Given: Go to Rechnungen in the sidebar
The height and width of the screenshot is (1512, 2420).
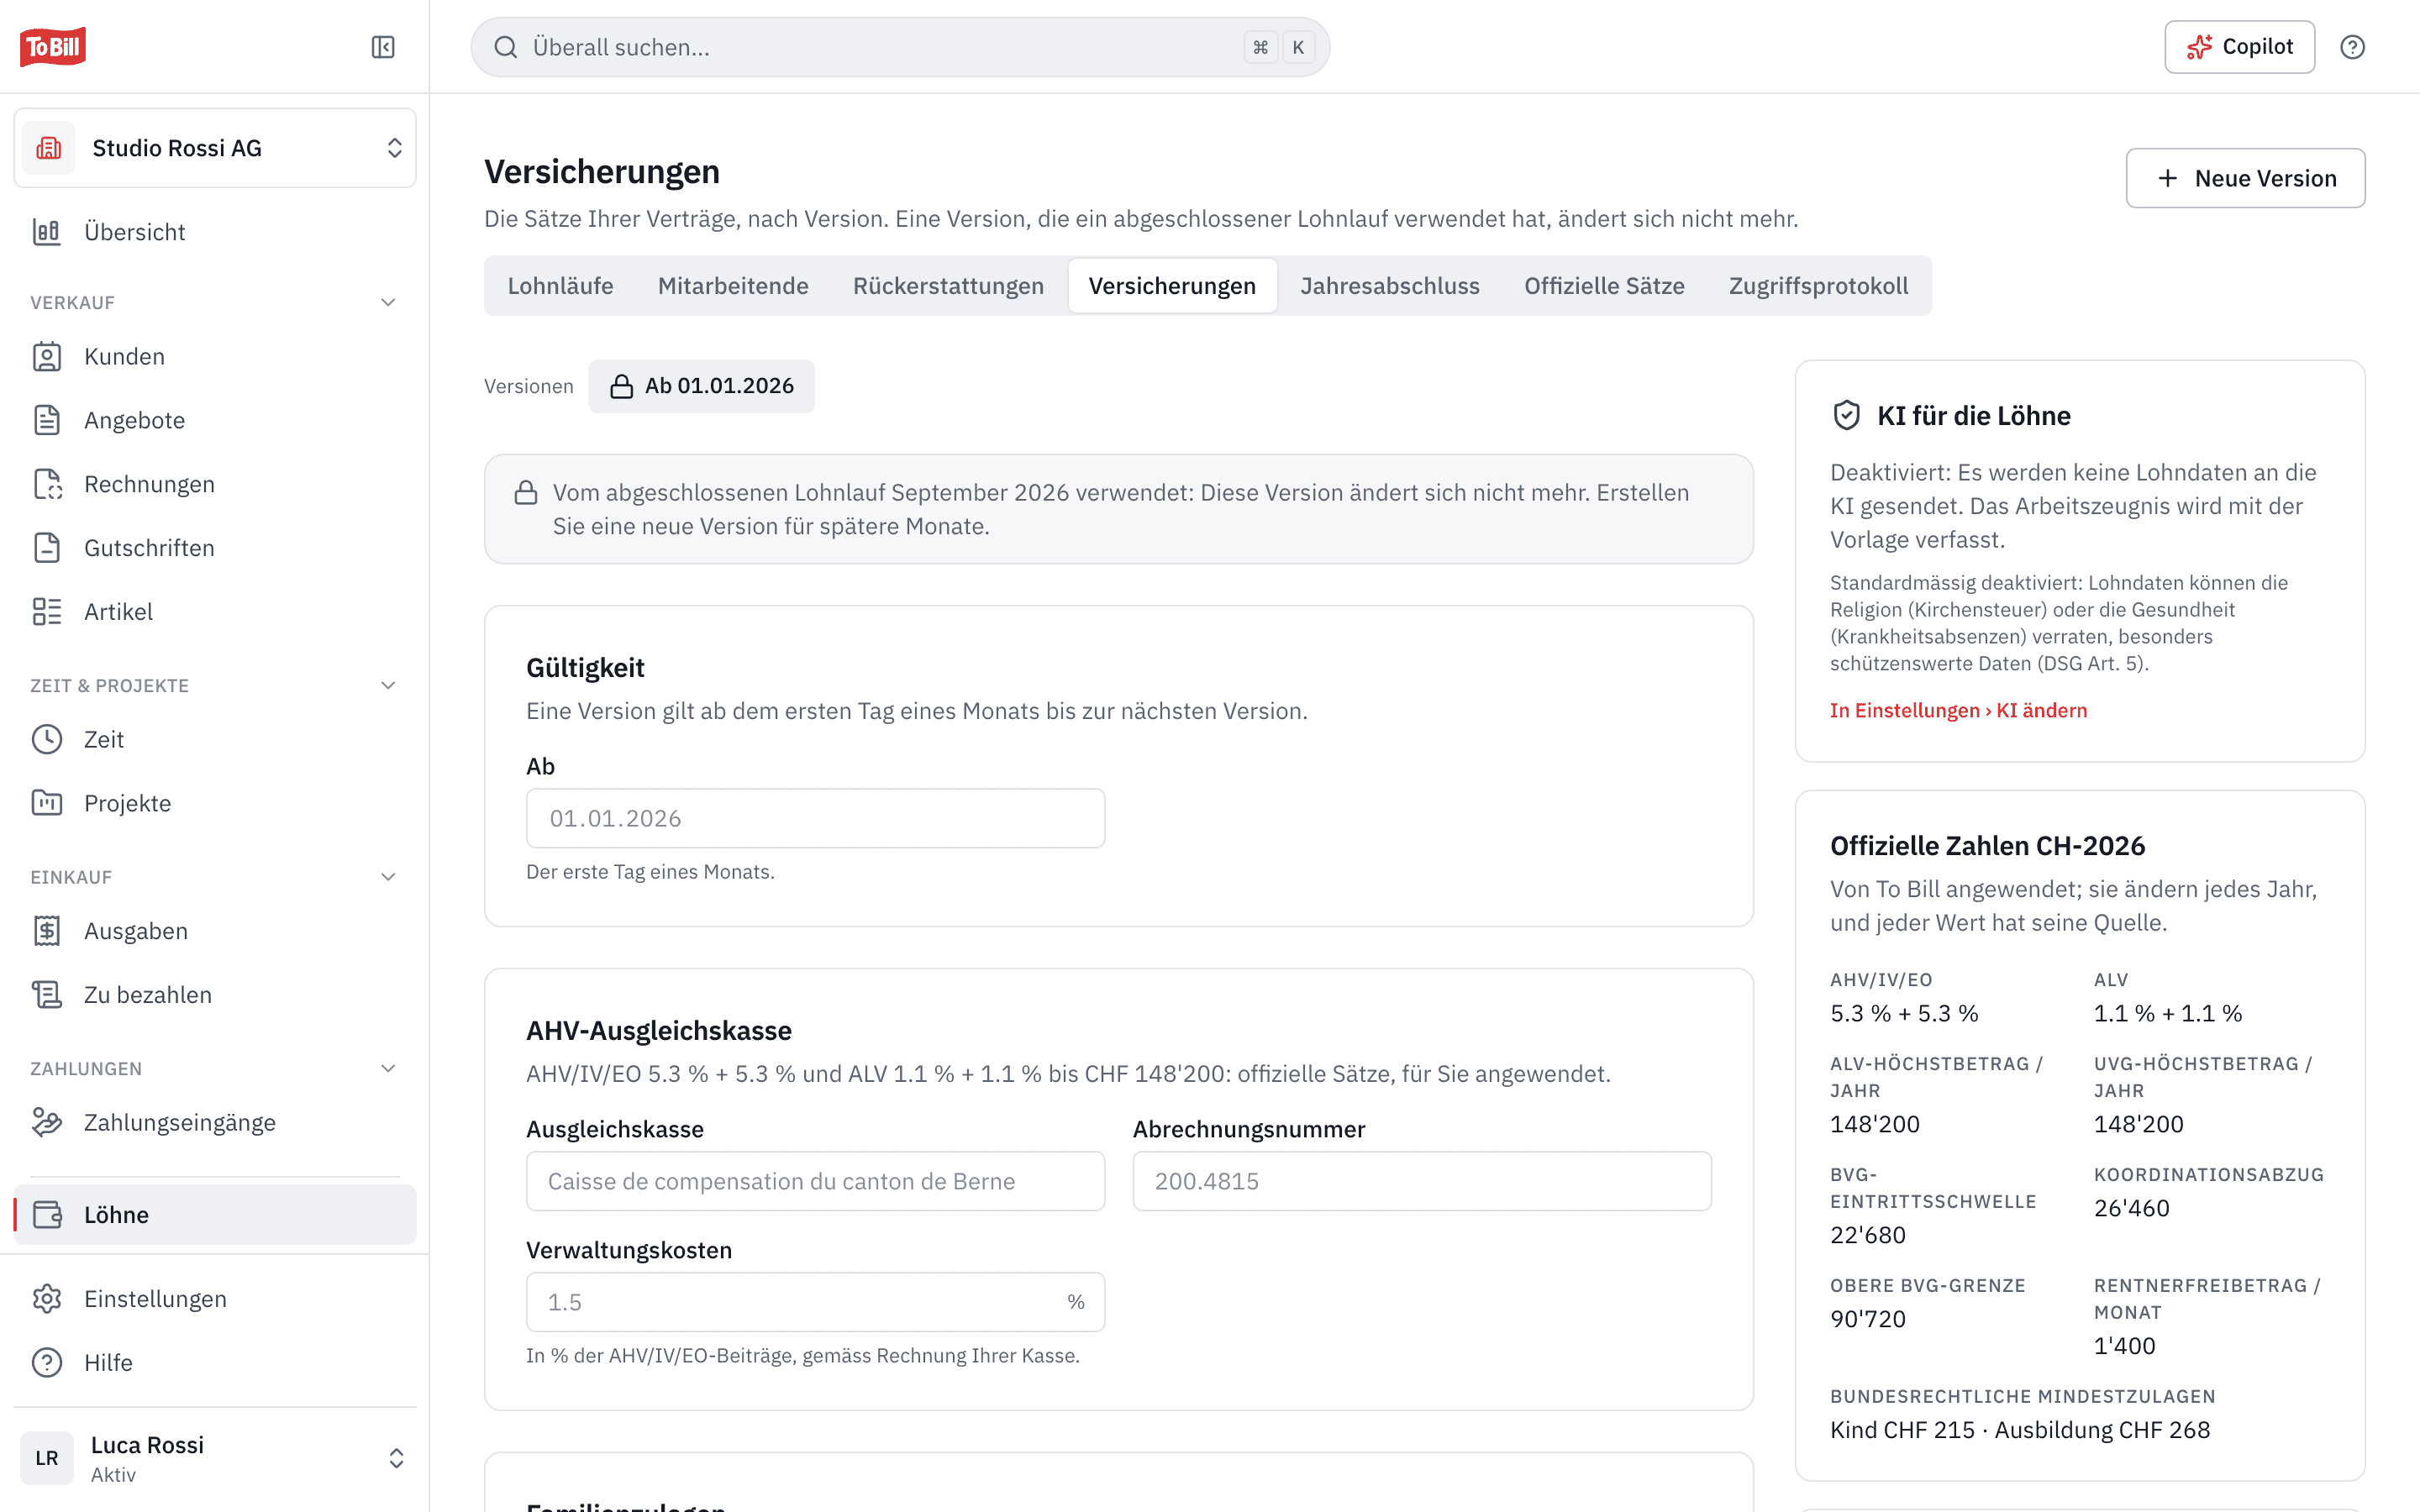Looking at the screenshot, I should point(215,484).
